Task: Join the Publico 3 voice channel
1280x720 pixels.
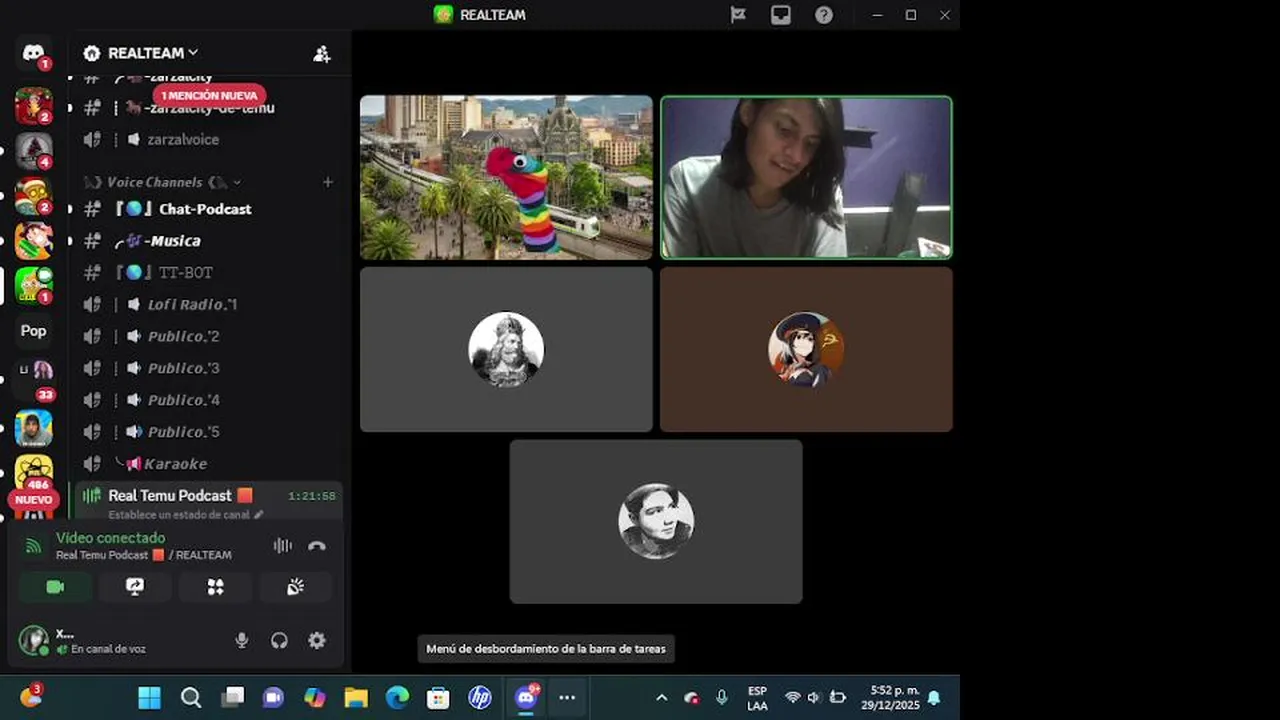Action: pyautogui.click(x=207, y=368)
